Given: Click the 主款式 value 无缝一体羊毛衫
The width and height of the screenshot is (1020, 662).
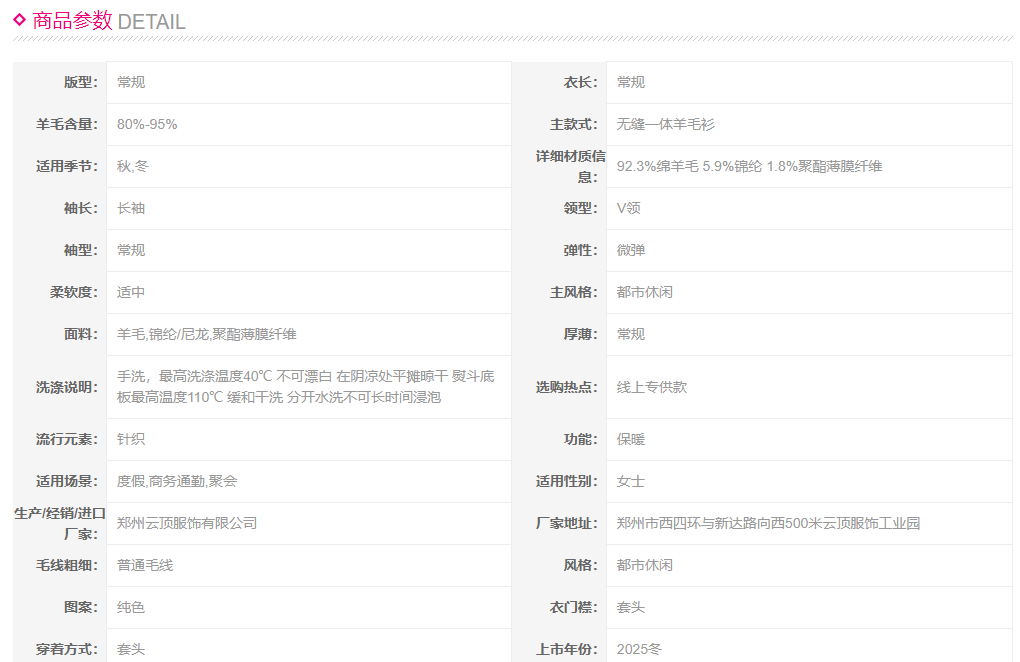Looking at the screenshot, I should click(666, 124).
